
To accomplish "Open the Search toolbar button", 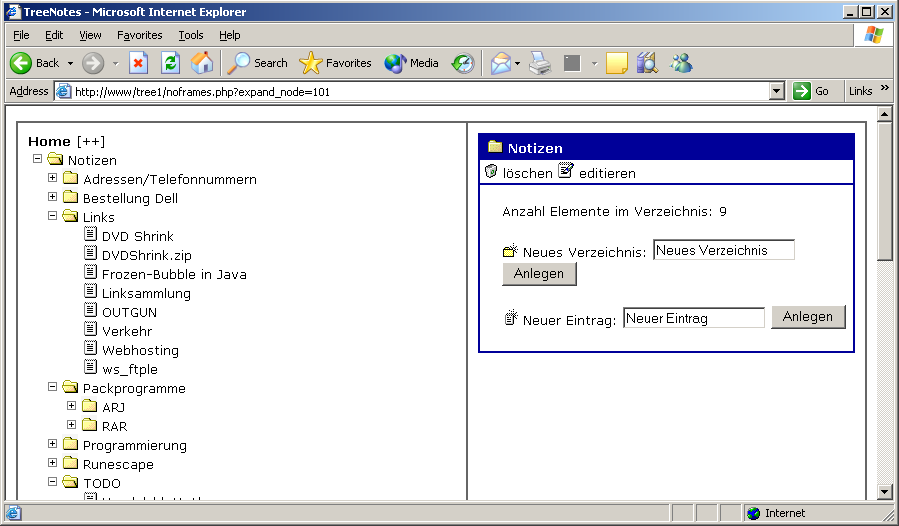I will [257, 63].
